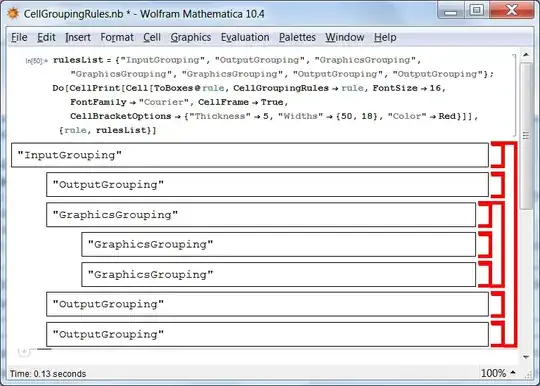The image size is (540, 386).
Task: Close the Mathematica window
Action: pos(512,11)
